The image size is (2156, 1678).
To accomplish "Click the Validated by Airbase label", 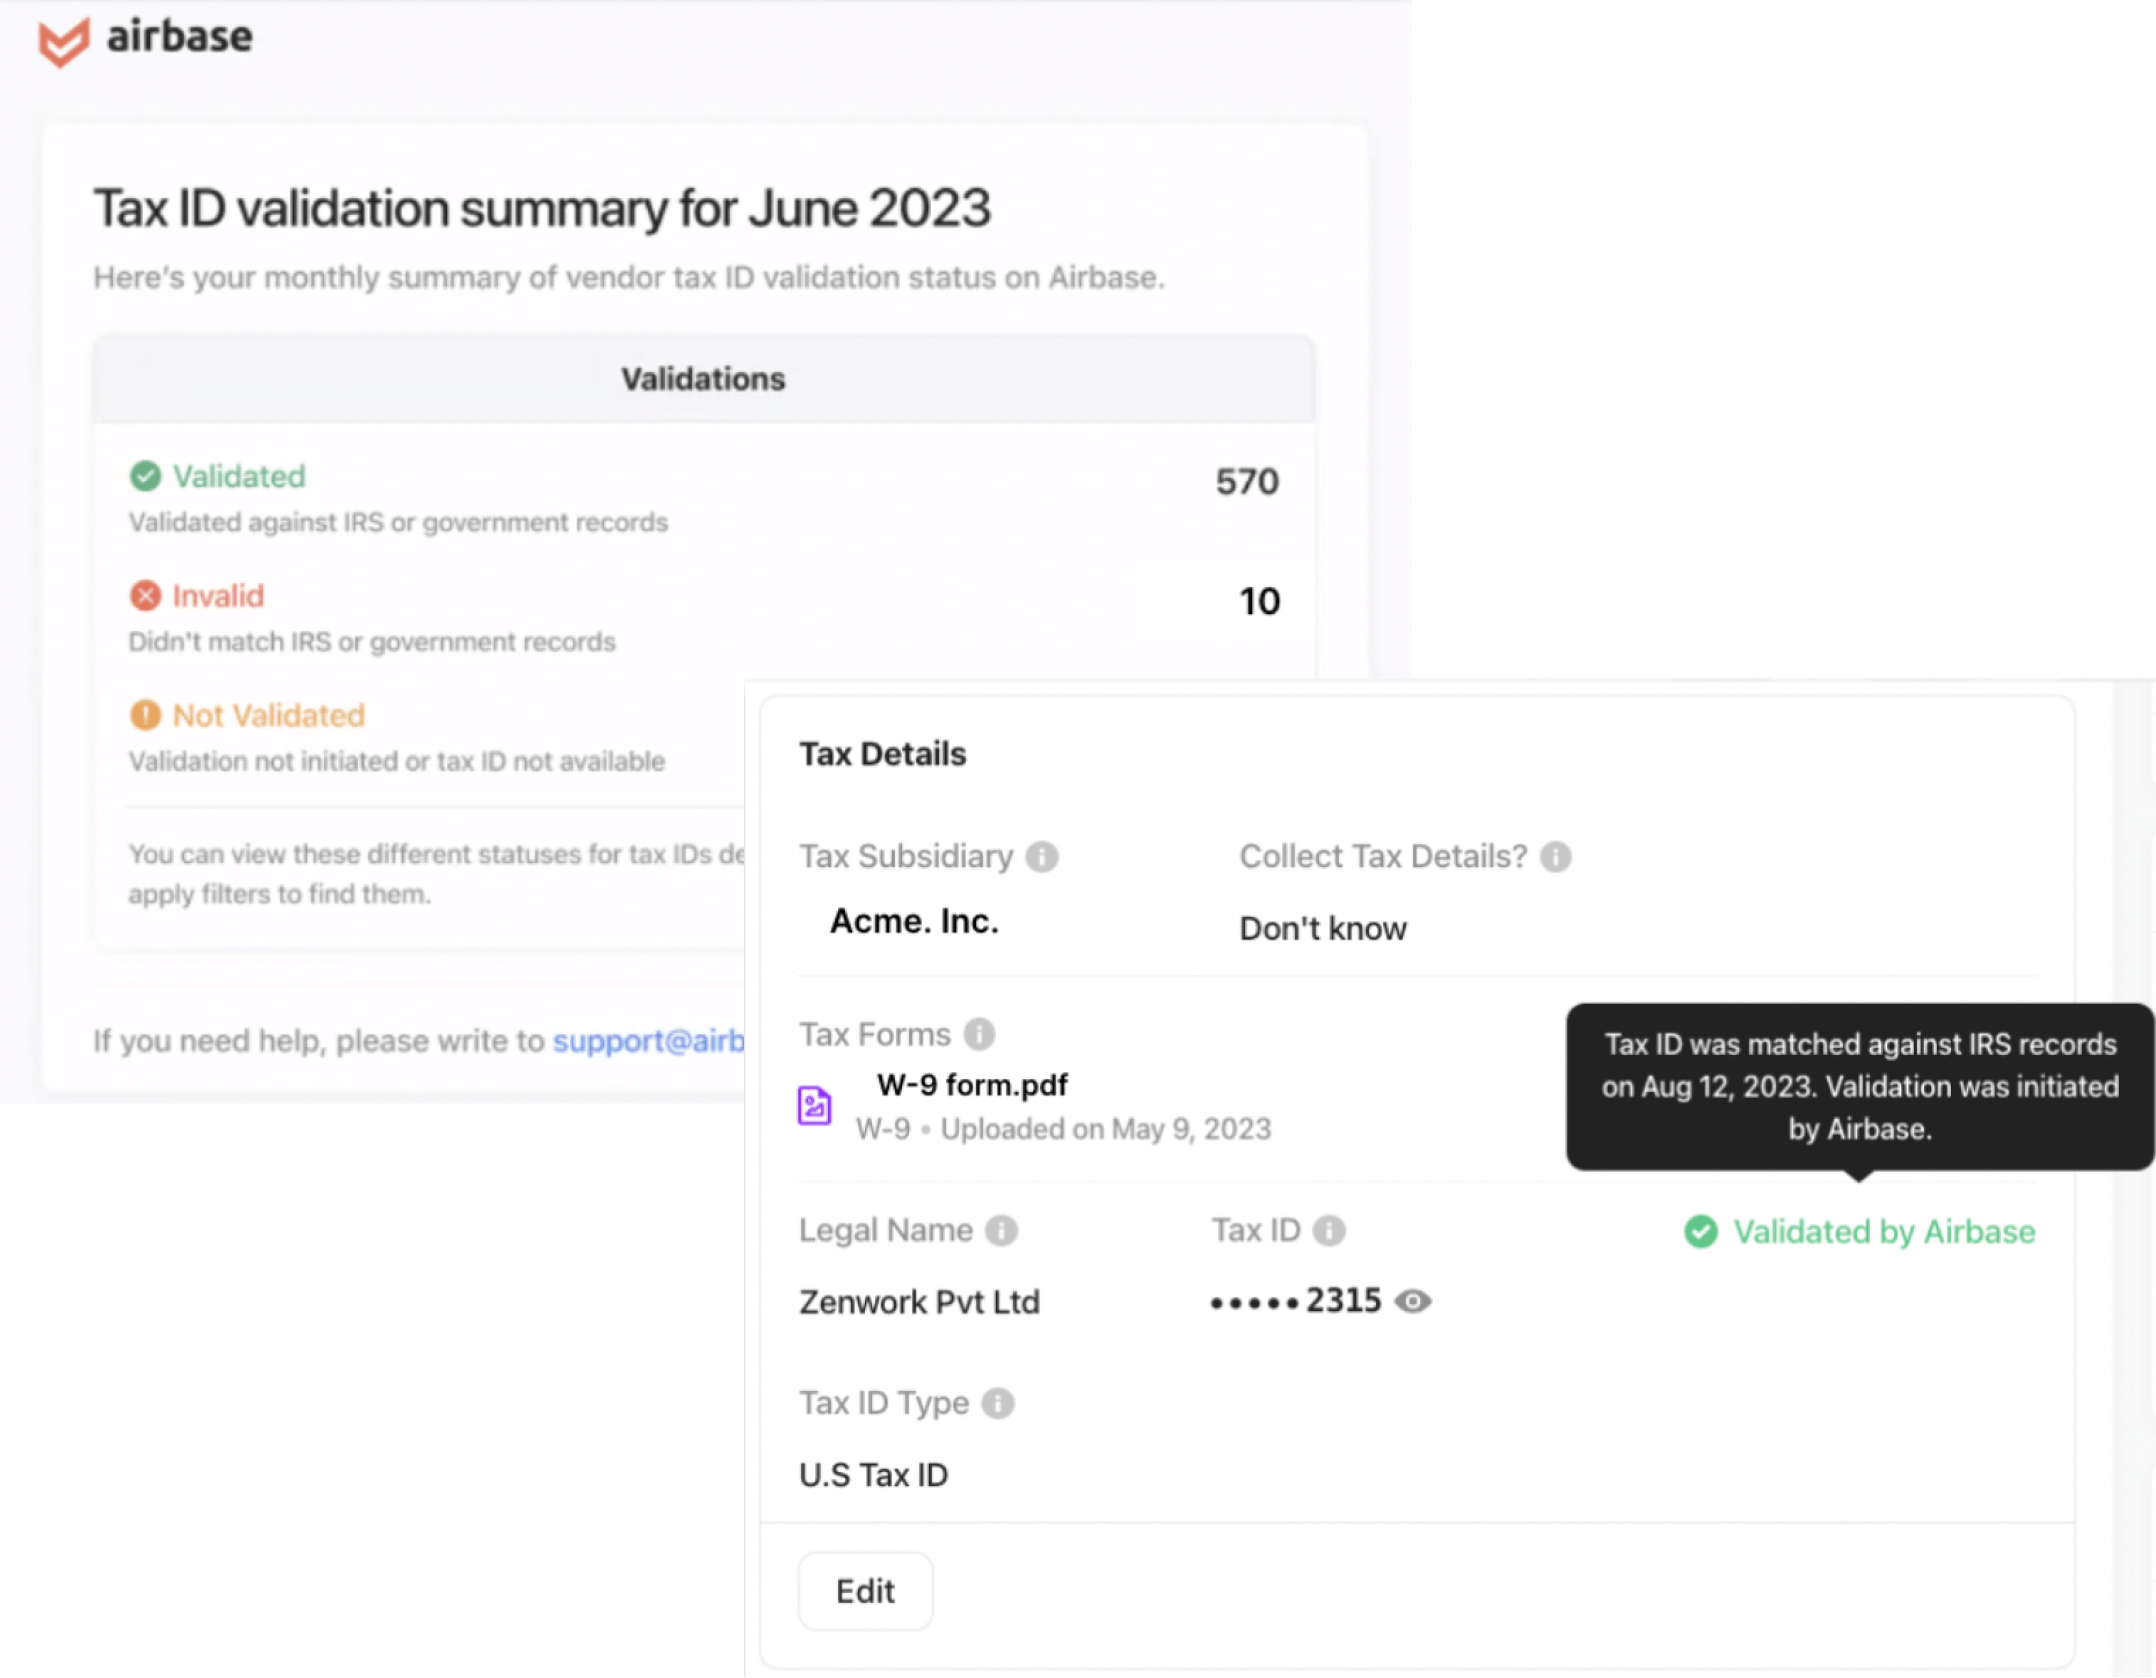I will [x=1884, y=1232].
